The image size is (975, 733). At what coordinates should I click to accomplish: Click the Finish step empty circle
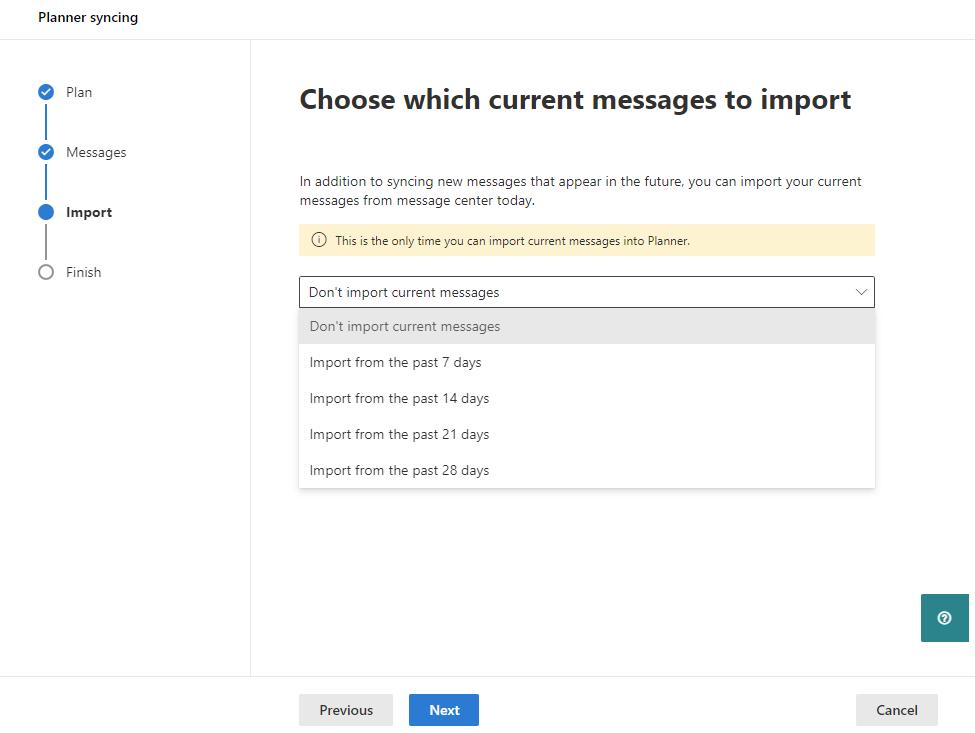[46, 272]
